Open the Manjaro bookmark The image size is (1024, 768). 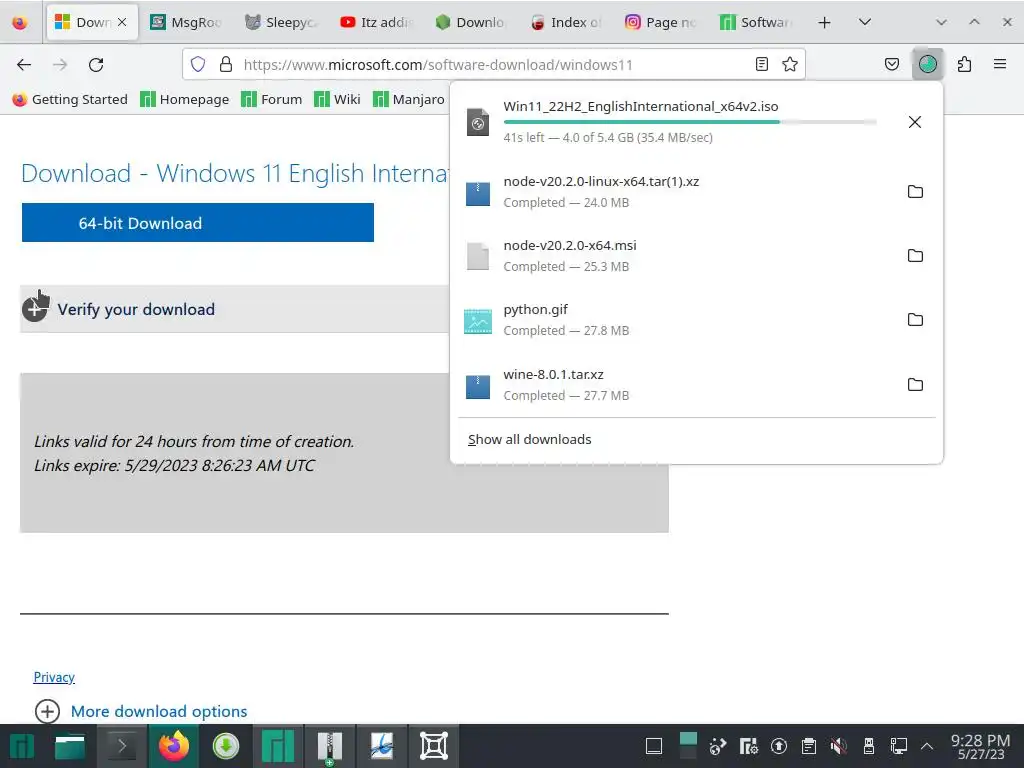tap(409, 99)
